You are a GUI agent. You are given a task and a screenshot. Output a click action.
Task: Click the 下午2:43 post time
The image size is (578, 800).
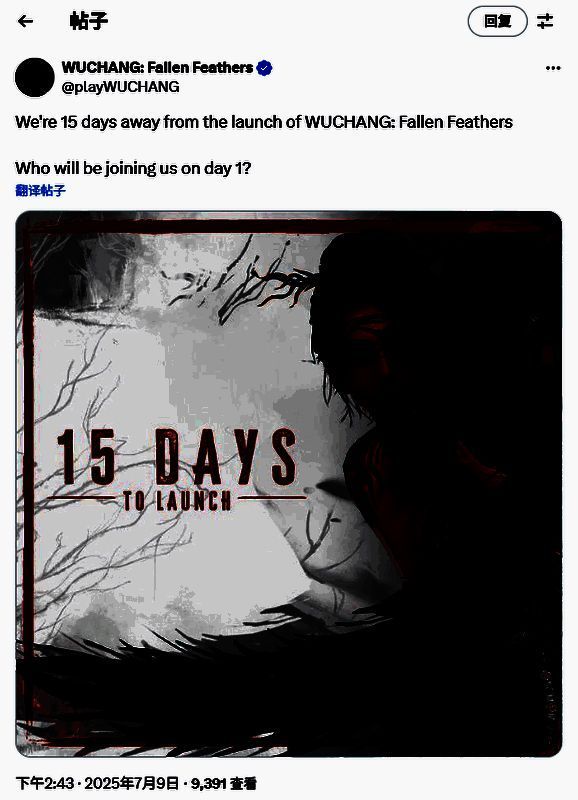pyautogui.click(x=44, y=783)
